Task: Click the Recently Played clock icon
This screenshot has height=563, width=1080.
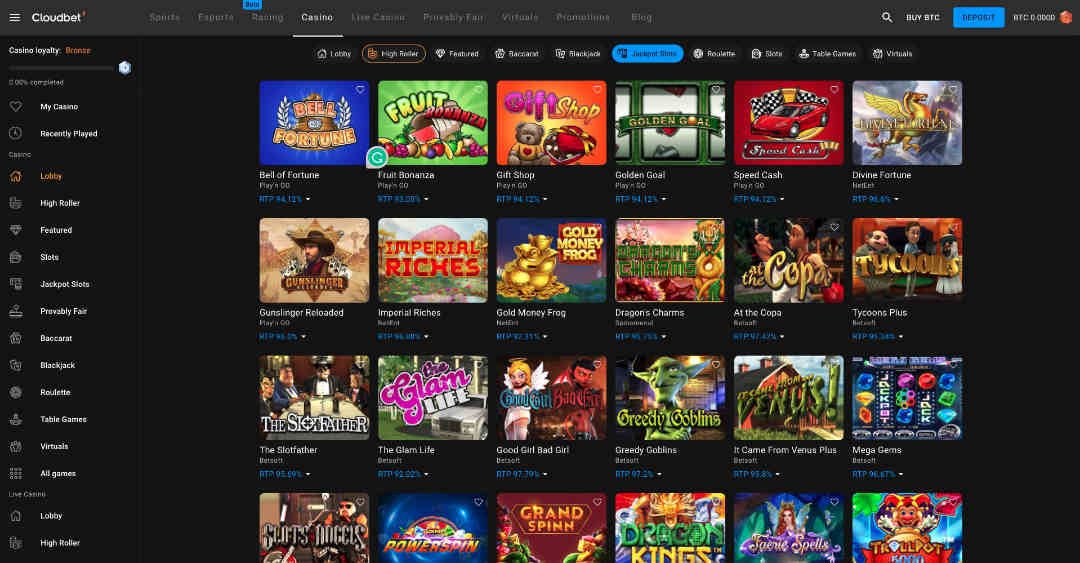Action: pos(16,134)
